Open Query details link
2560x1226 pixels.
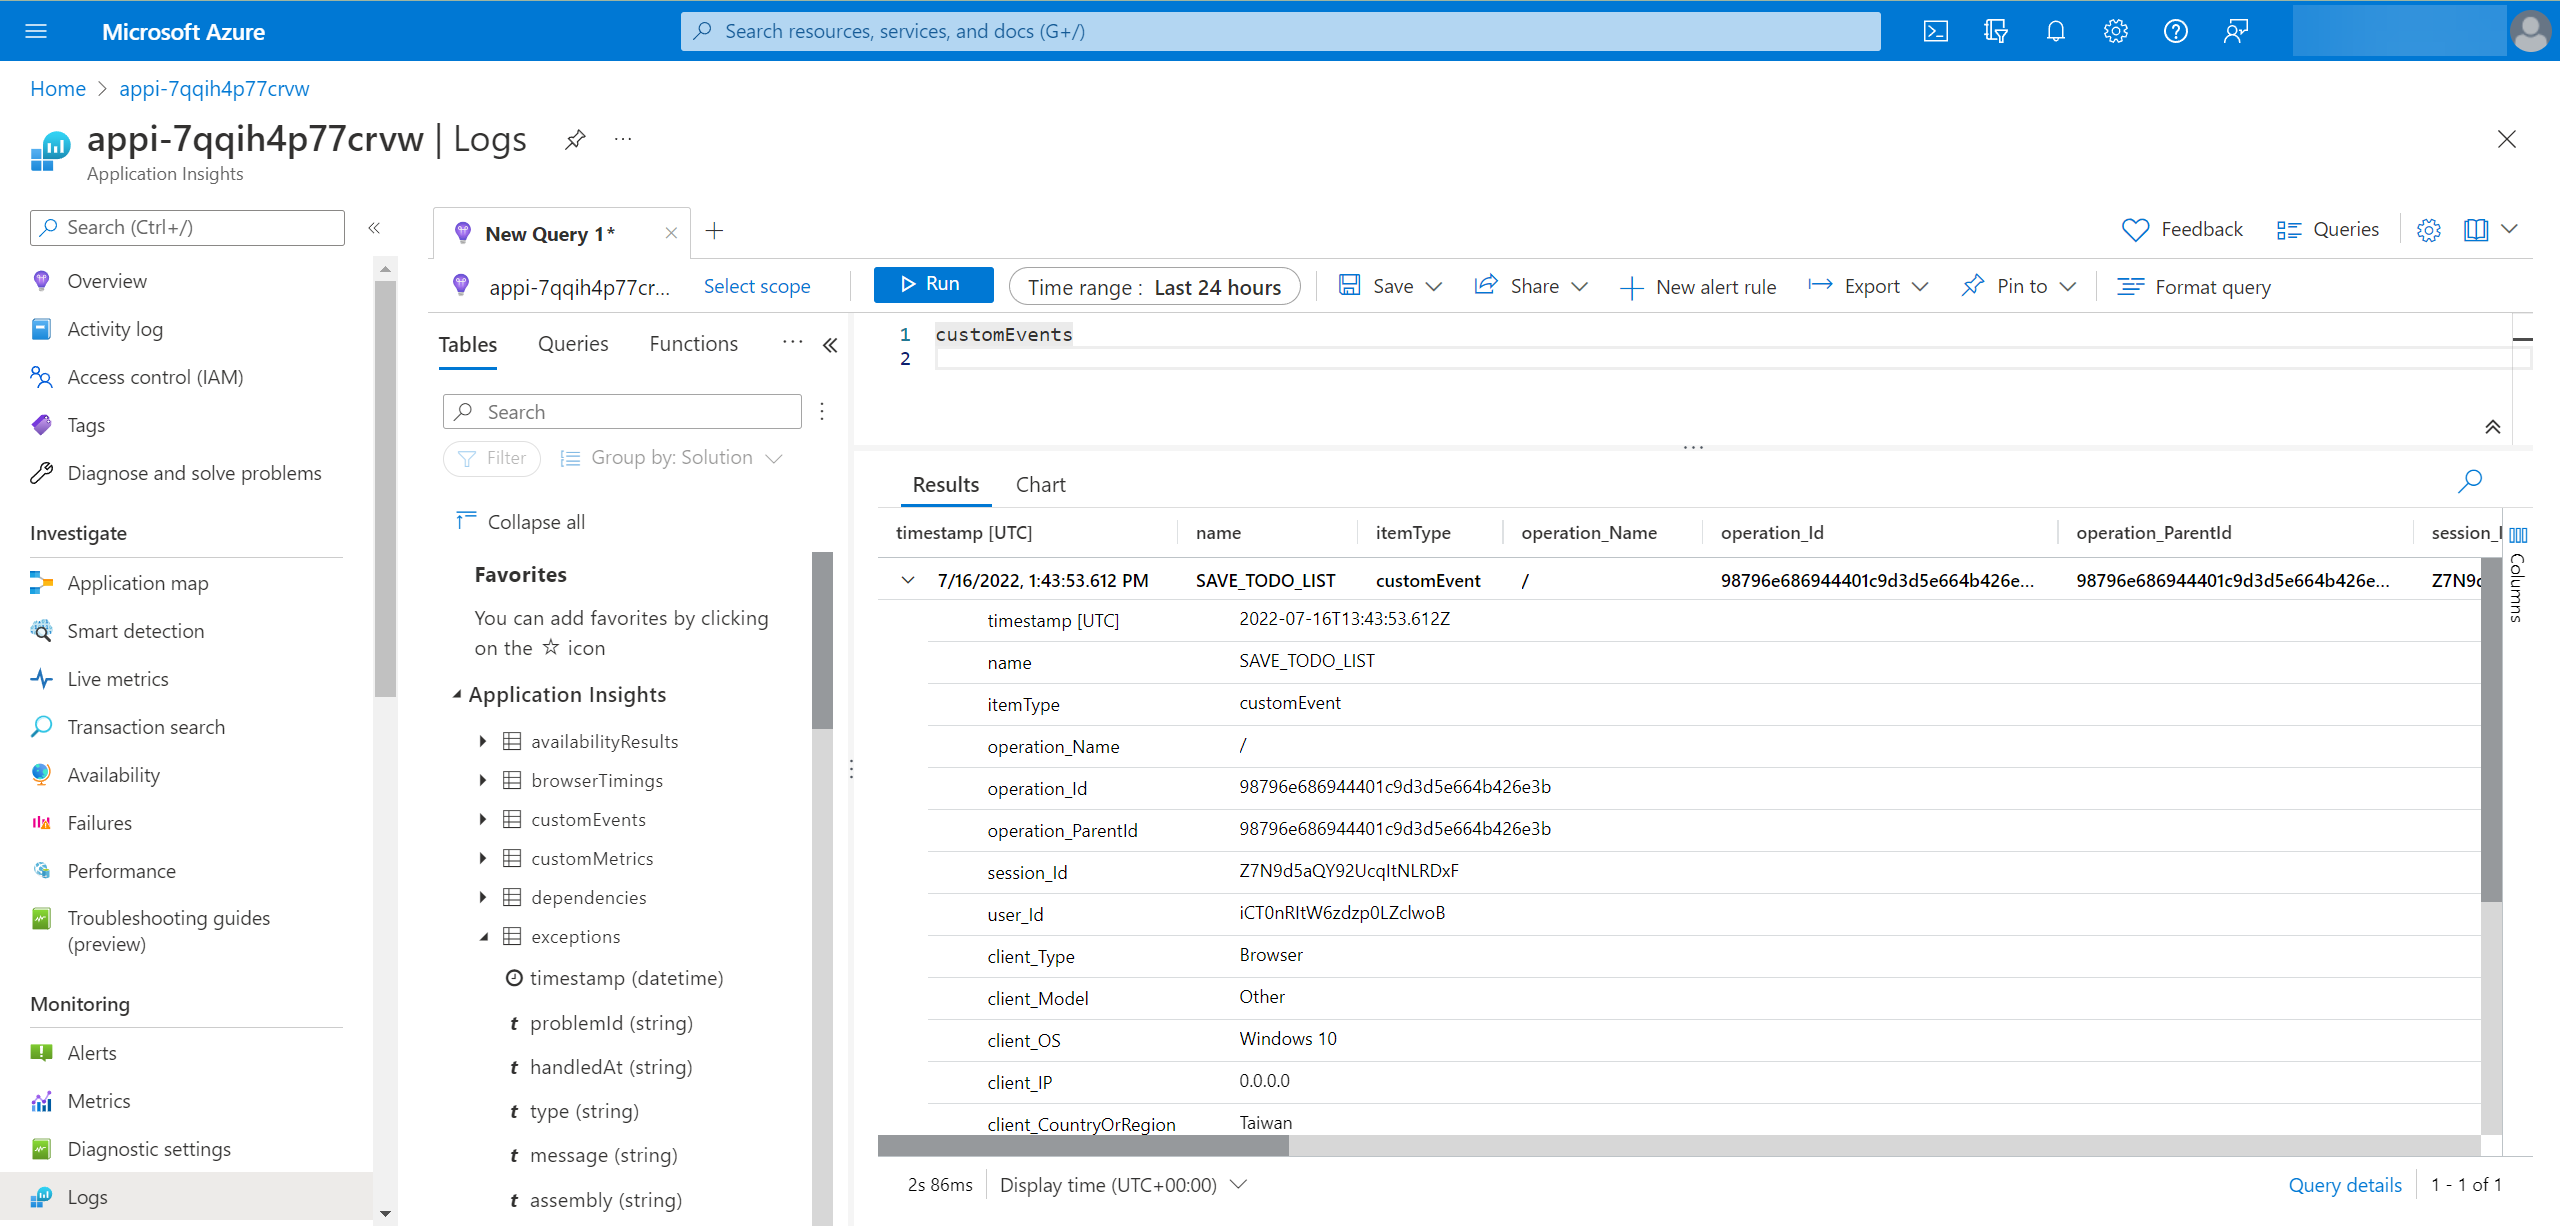coord(2345,1185)
